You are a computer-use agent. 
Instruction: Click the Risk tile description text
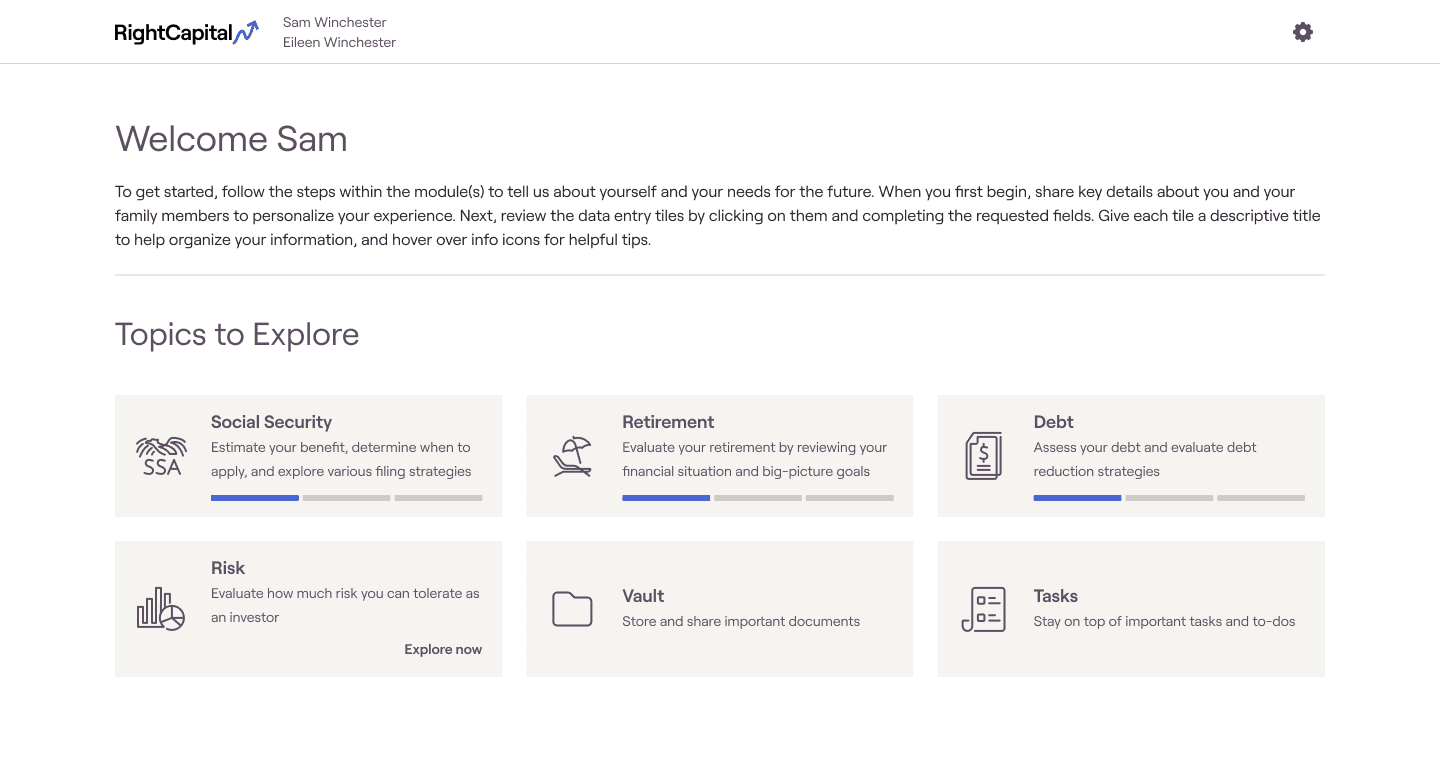click(x=345, y=605)
